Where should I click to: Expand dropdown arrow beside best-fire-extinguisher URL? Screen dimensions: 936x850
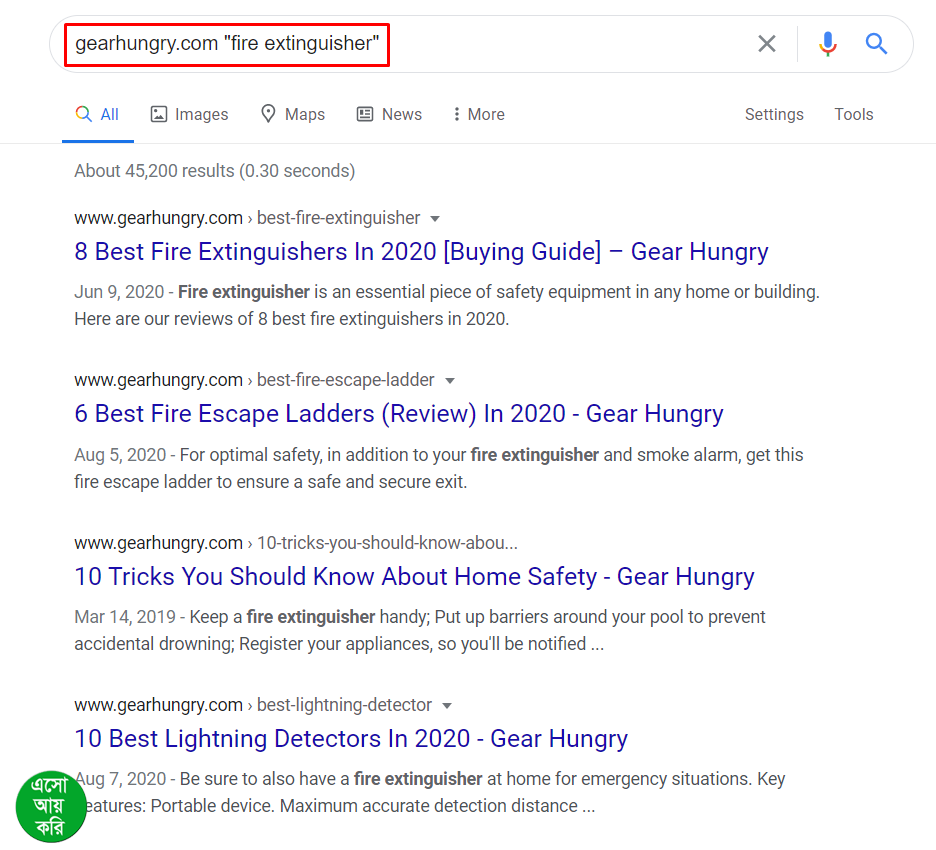[435, 218]
